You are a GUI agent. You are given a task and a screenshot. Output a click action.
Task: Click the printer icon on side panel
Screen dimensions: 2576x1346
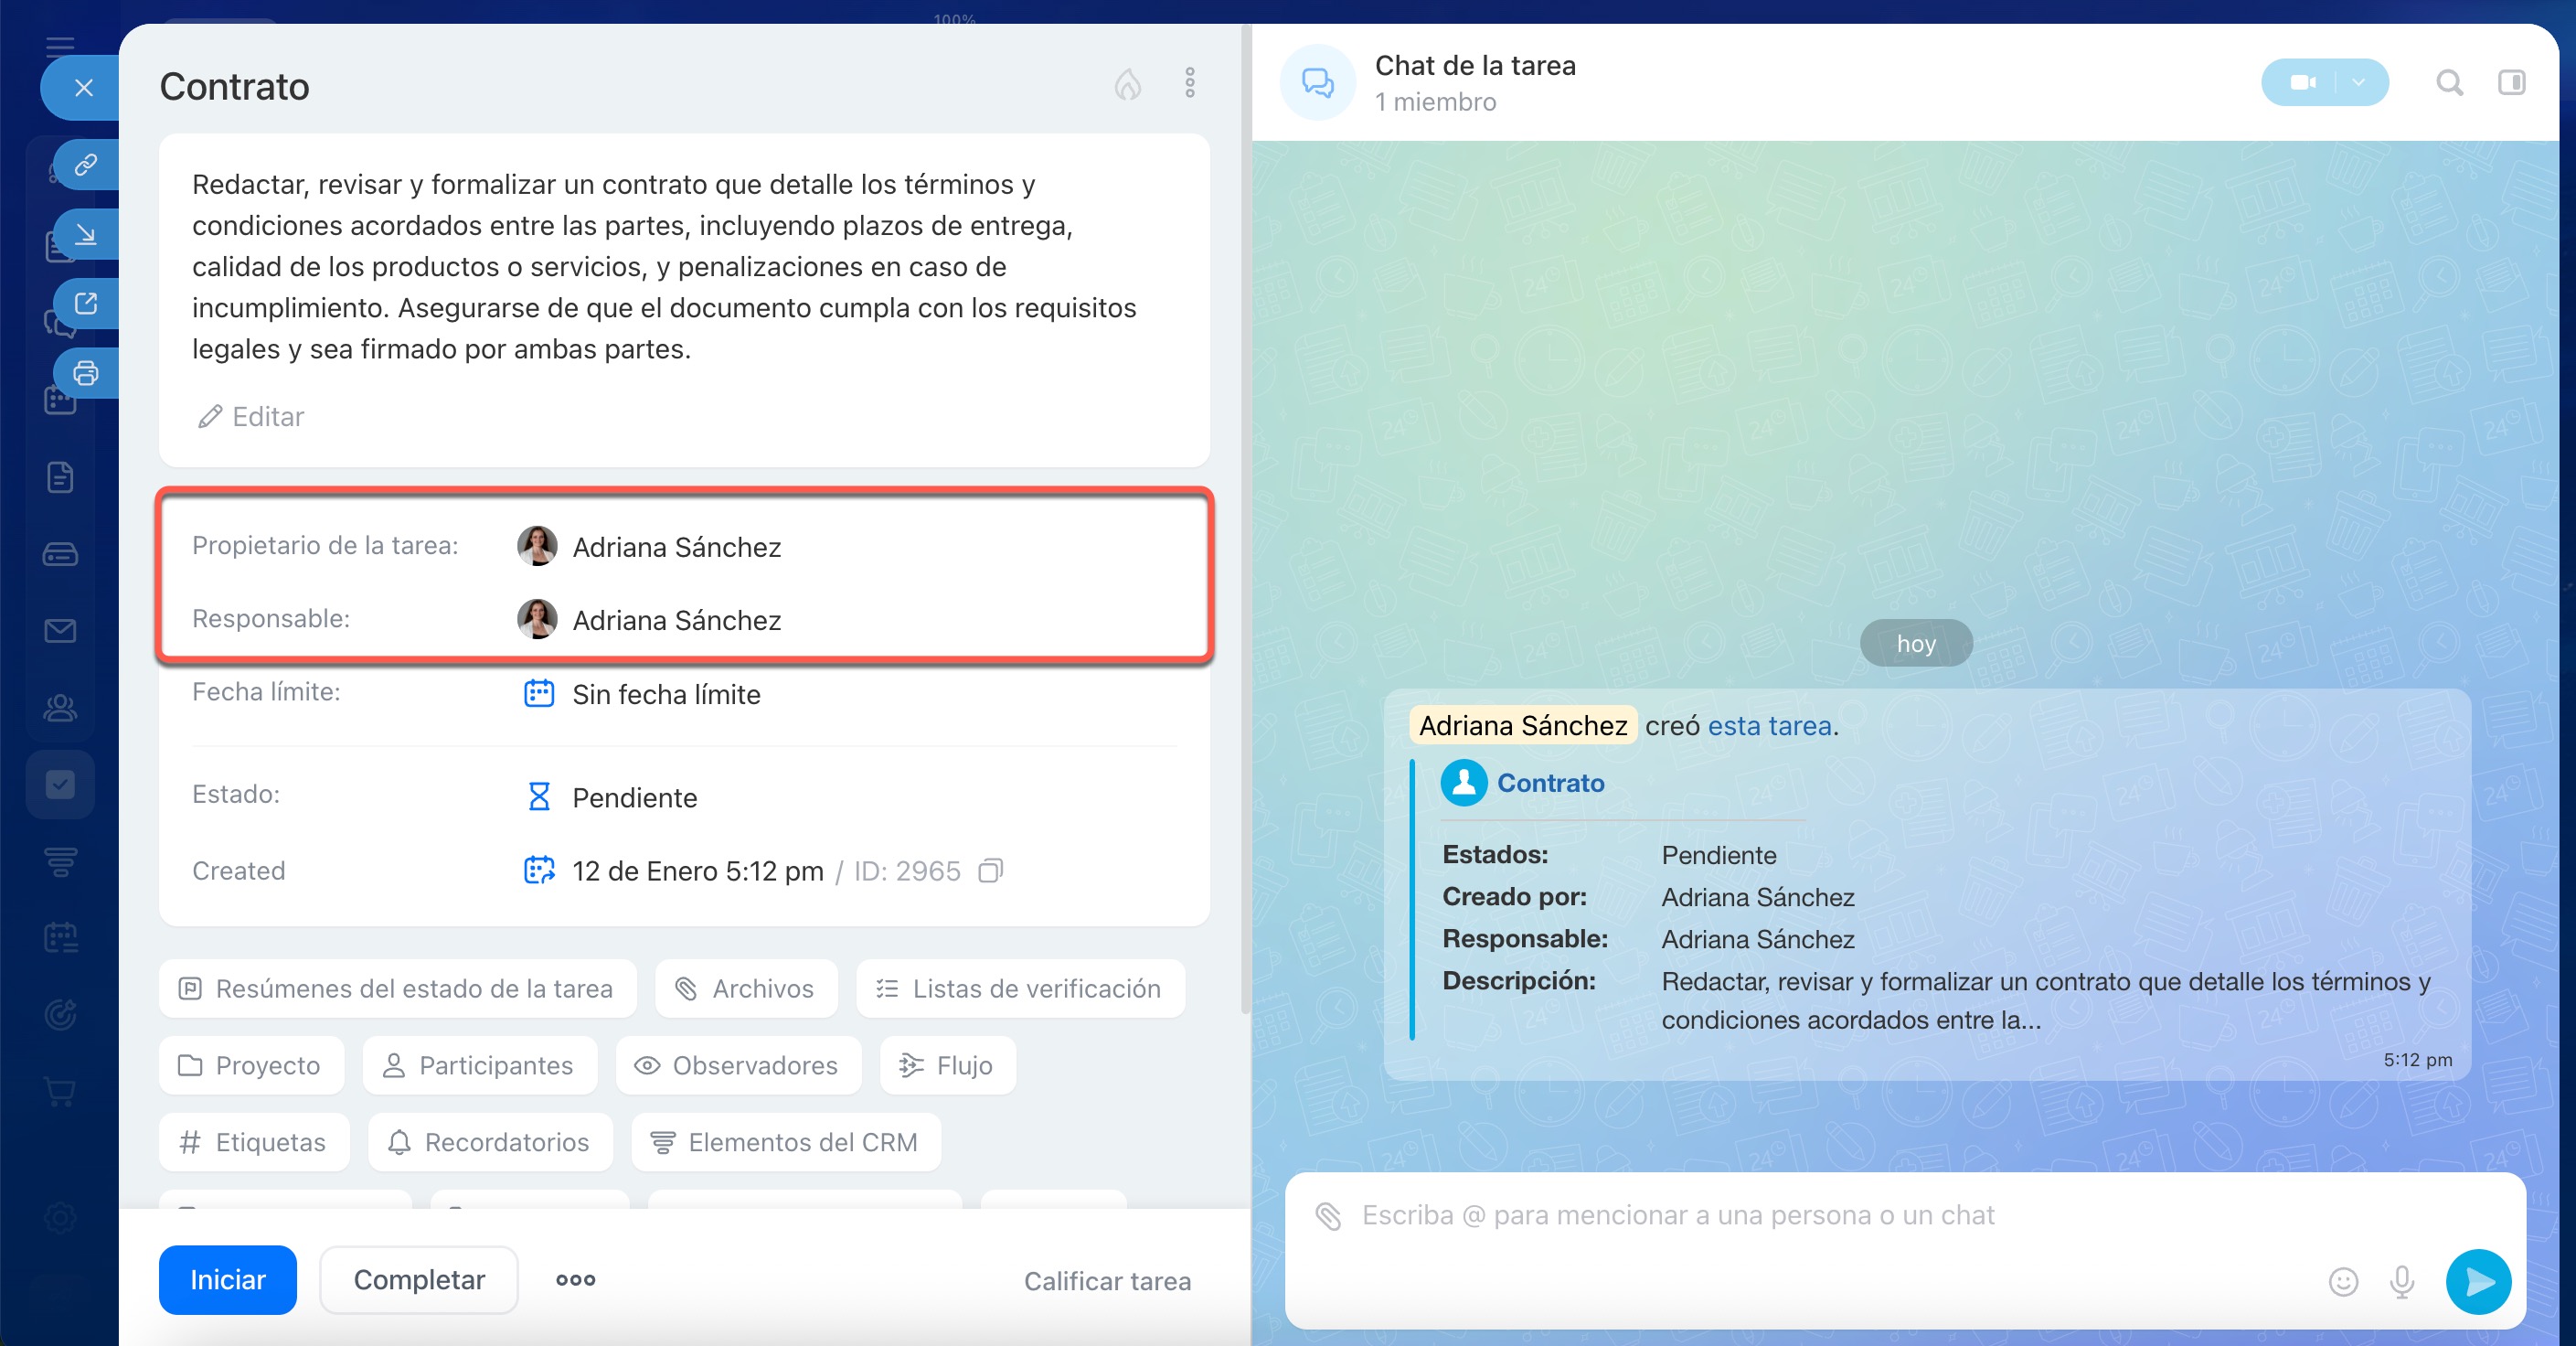pyautogui.click(x=86, y=373)
